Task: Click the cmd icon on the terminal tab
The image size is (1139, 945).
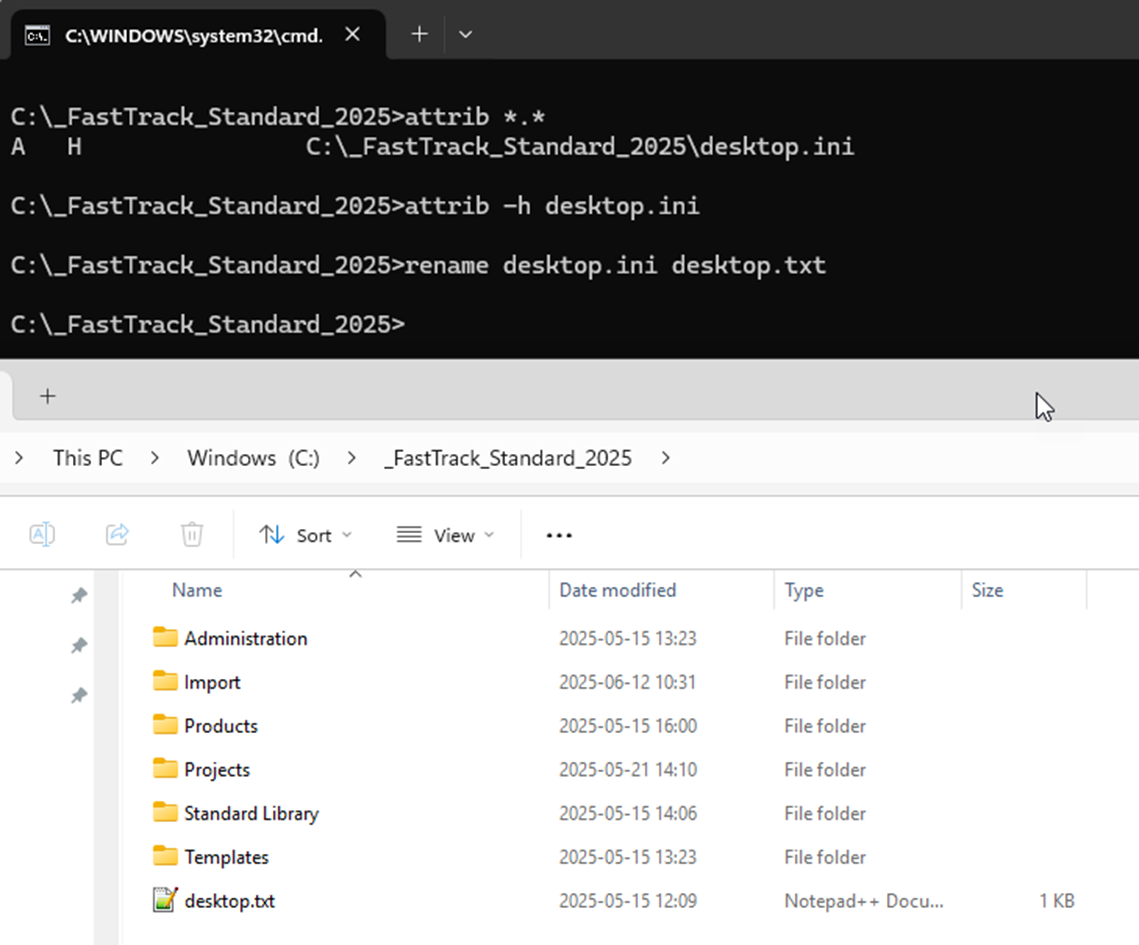Action: (x=38, y=33)
